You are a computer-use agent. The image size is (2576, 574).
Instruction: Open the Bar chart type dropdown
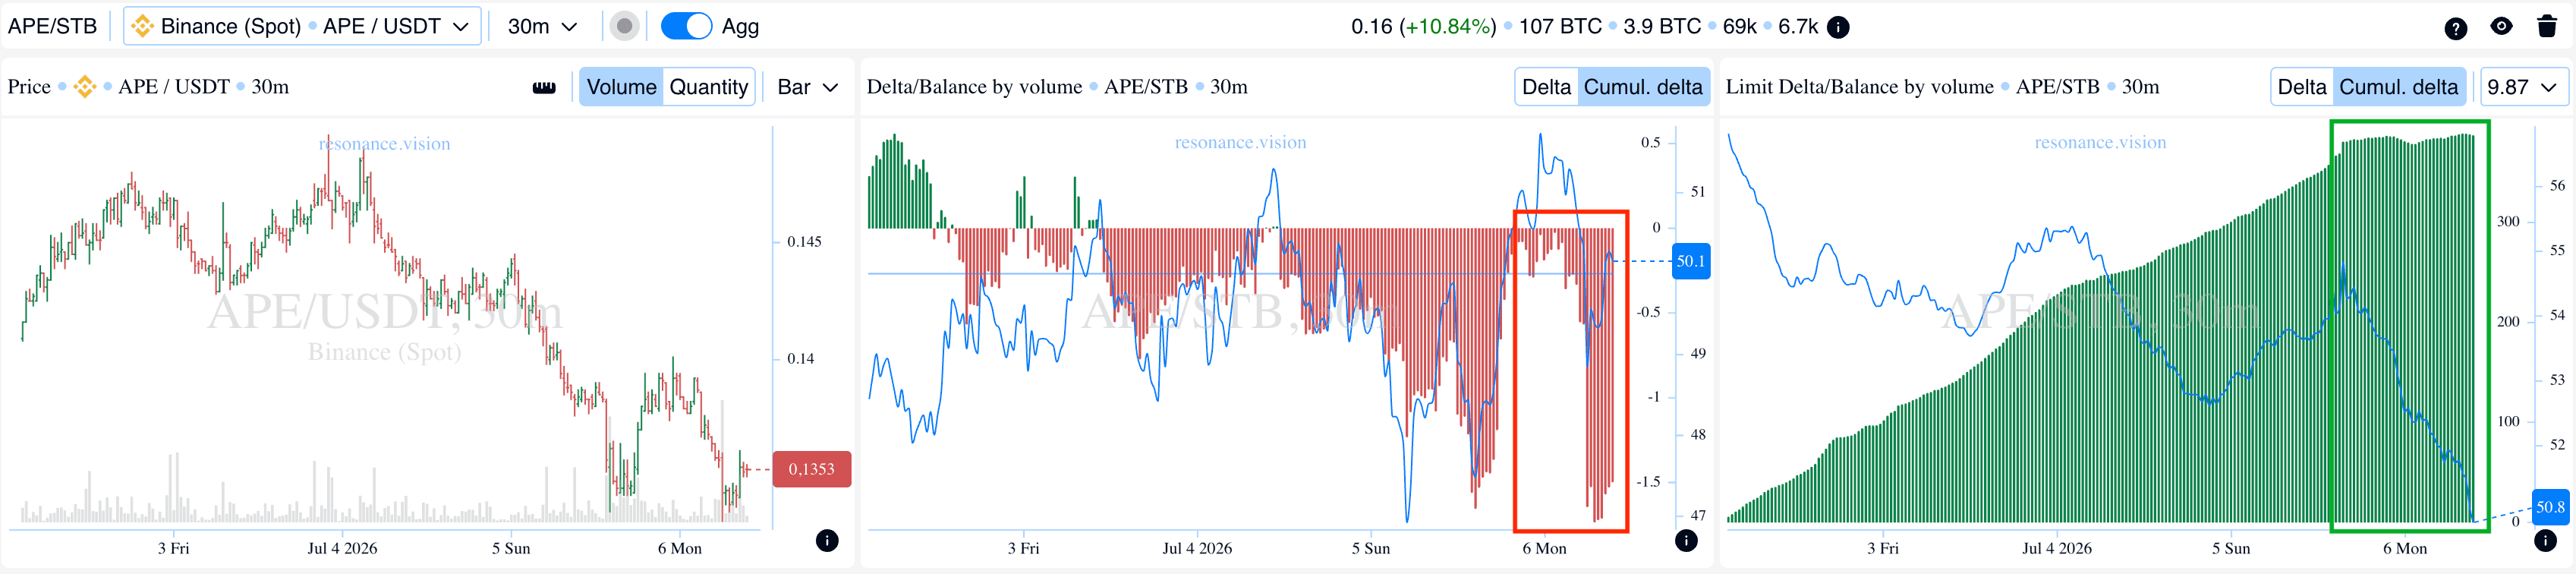point(807,87)
